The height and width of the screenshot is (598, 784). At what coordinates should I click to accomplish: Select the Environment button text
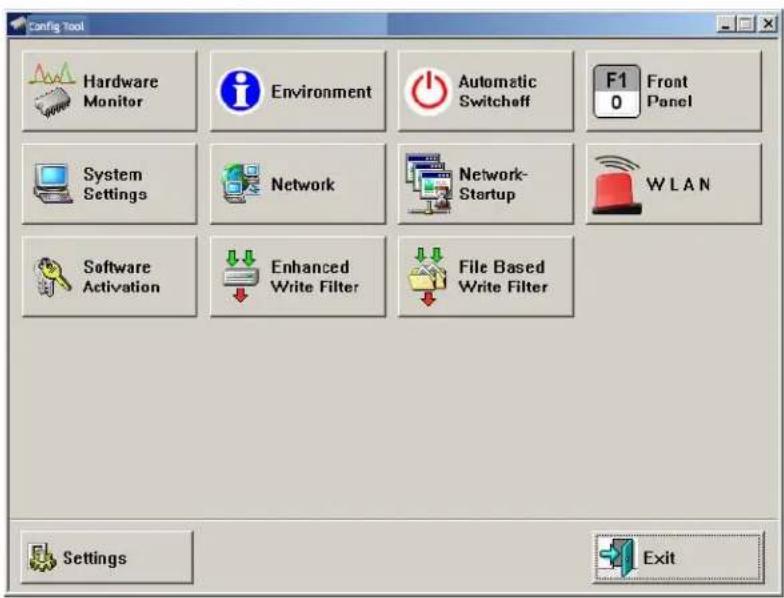tap(321, 92)
